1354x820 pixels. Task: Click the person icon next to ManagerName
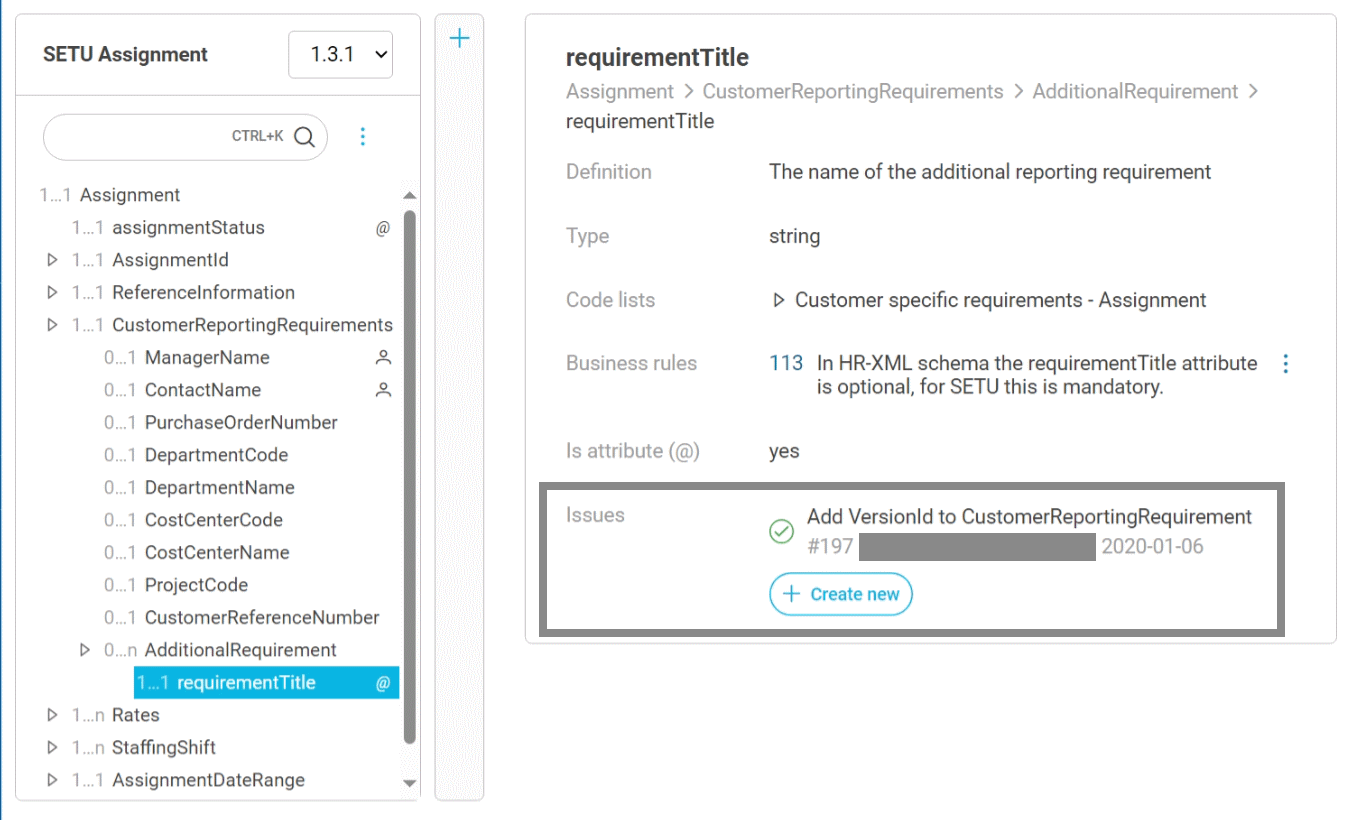coord(383,357)
